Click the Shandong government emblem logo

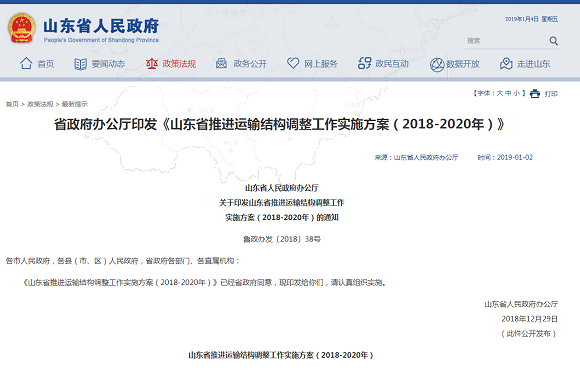coord(21,28)
